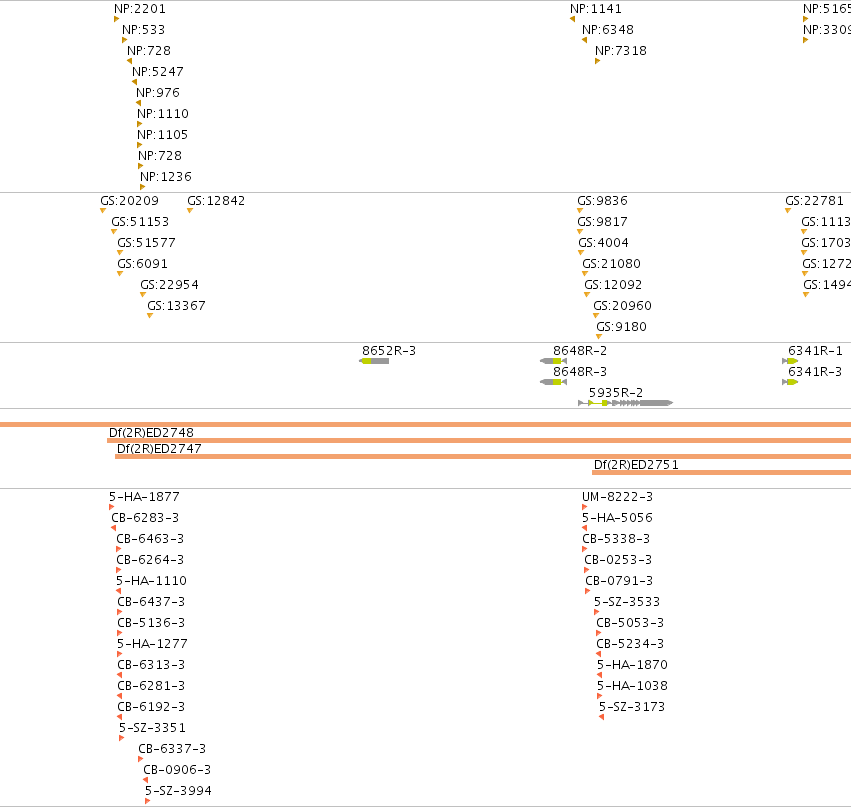The height and width of the screenshot is (807, 851).
Task: Click the 5-HA-1870 feature label
Action: tap(632, 664)
